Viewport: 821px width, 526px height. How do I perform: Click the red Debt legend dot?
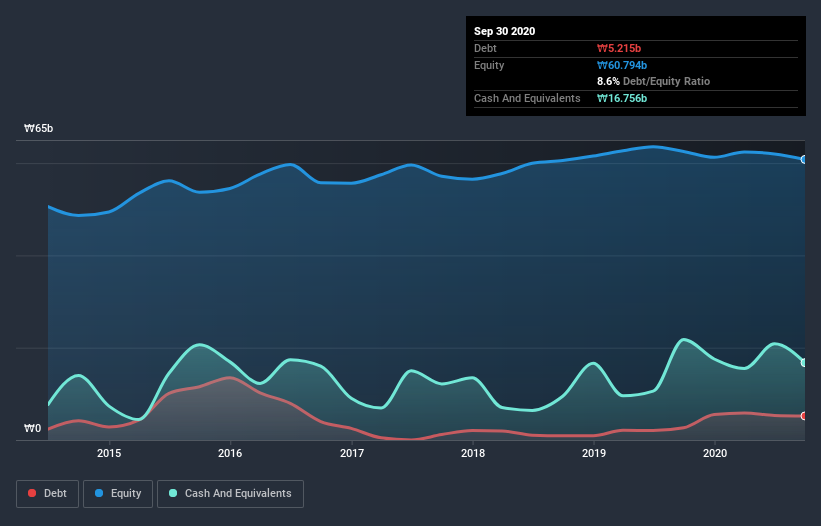(x=32, y=493)
